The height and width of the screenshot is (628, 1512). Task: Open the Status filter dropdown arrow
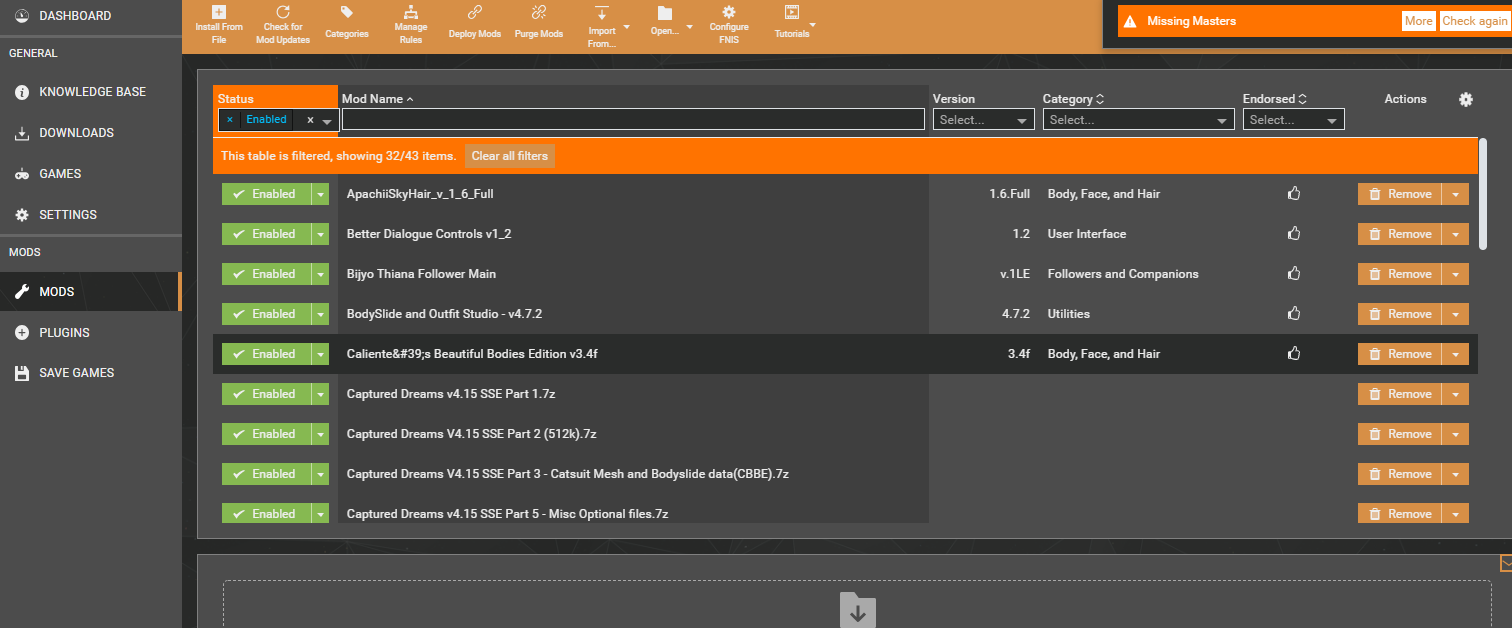click(x=327, y=121)
